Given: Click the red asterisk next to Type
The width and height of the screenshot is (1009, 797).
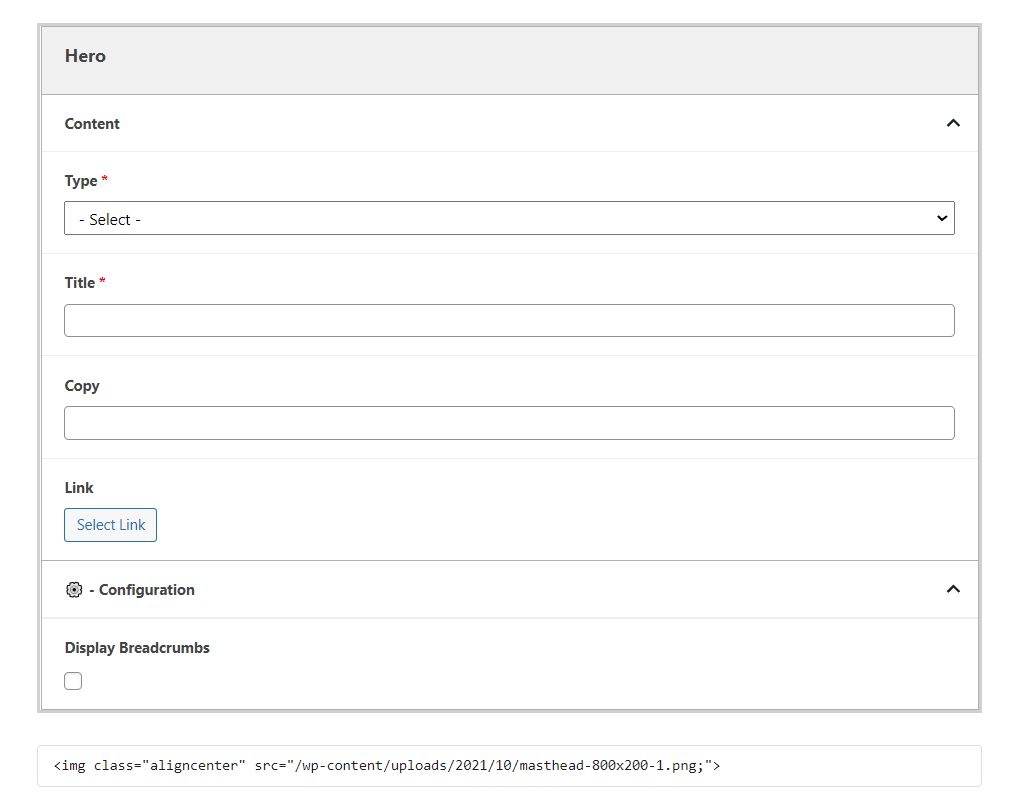Looking at the screenshot, I should pyautogui.click(x=105, y=180).
